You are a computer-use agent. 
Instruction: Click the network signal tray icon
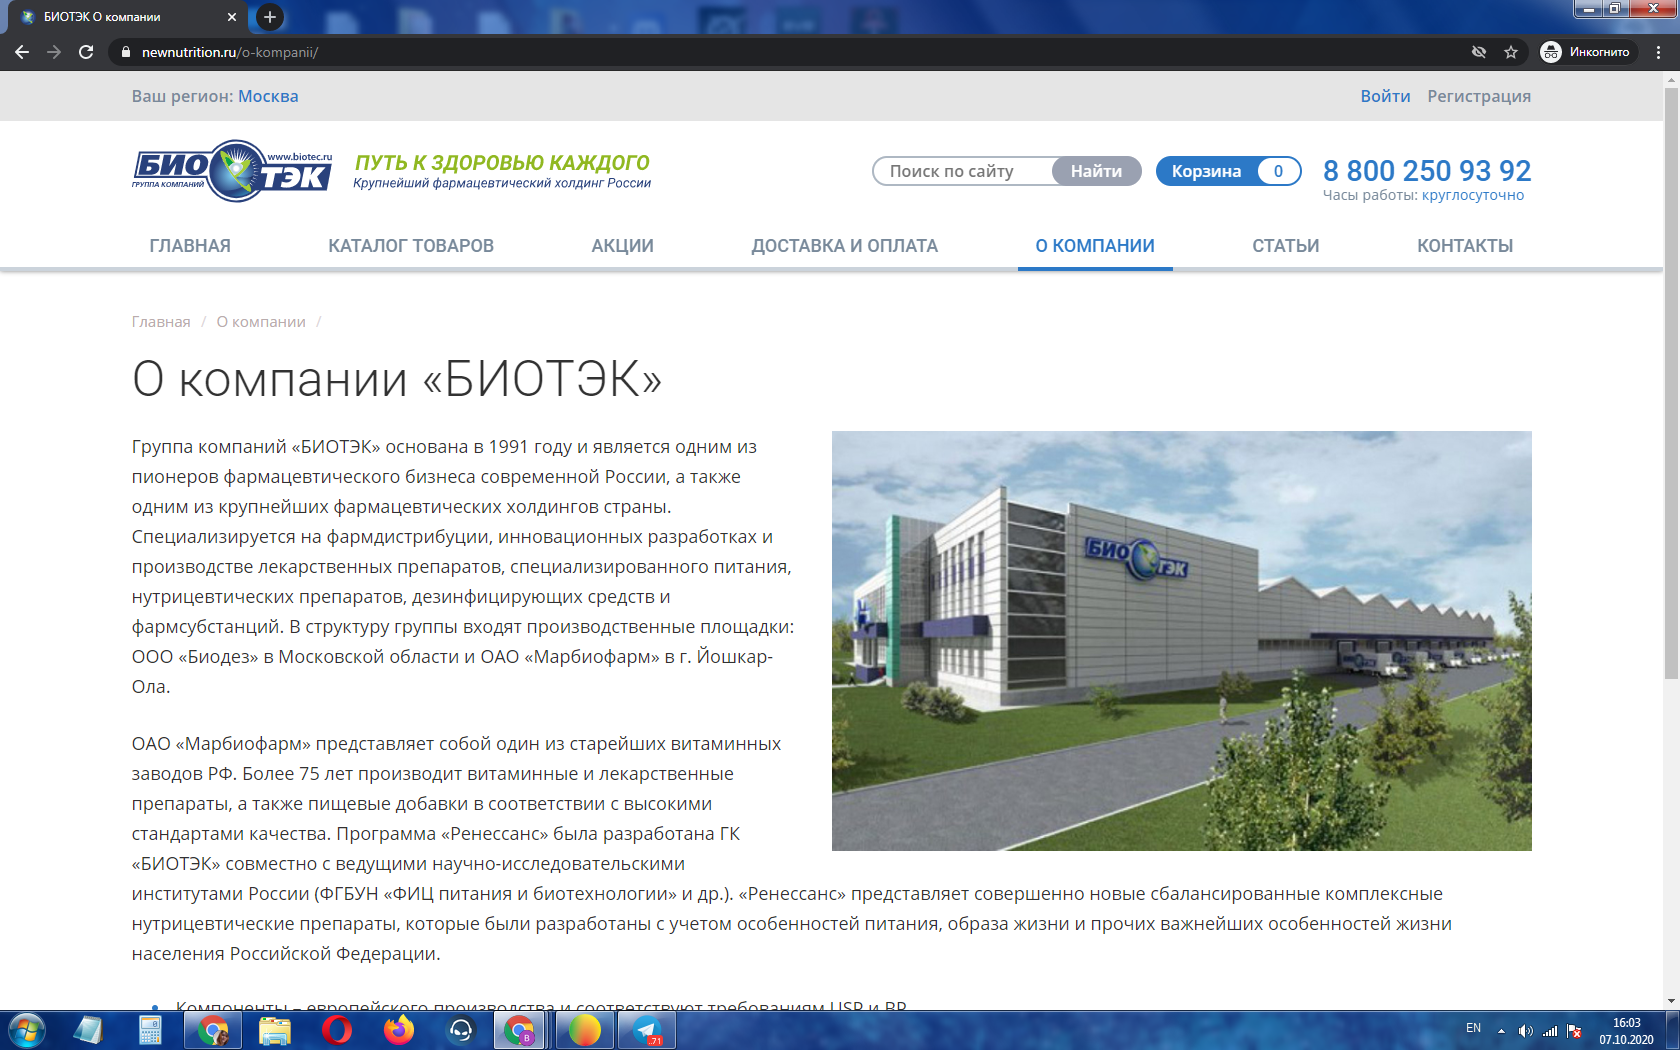pos(1550,1031)
